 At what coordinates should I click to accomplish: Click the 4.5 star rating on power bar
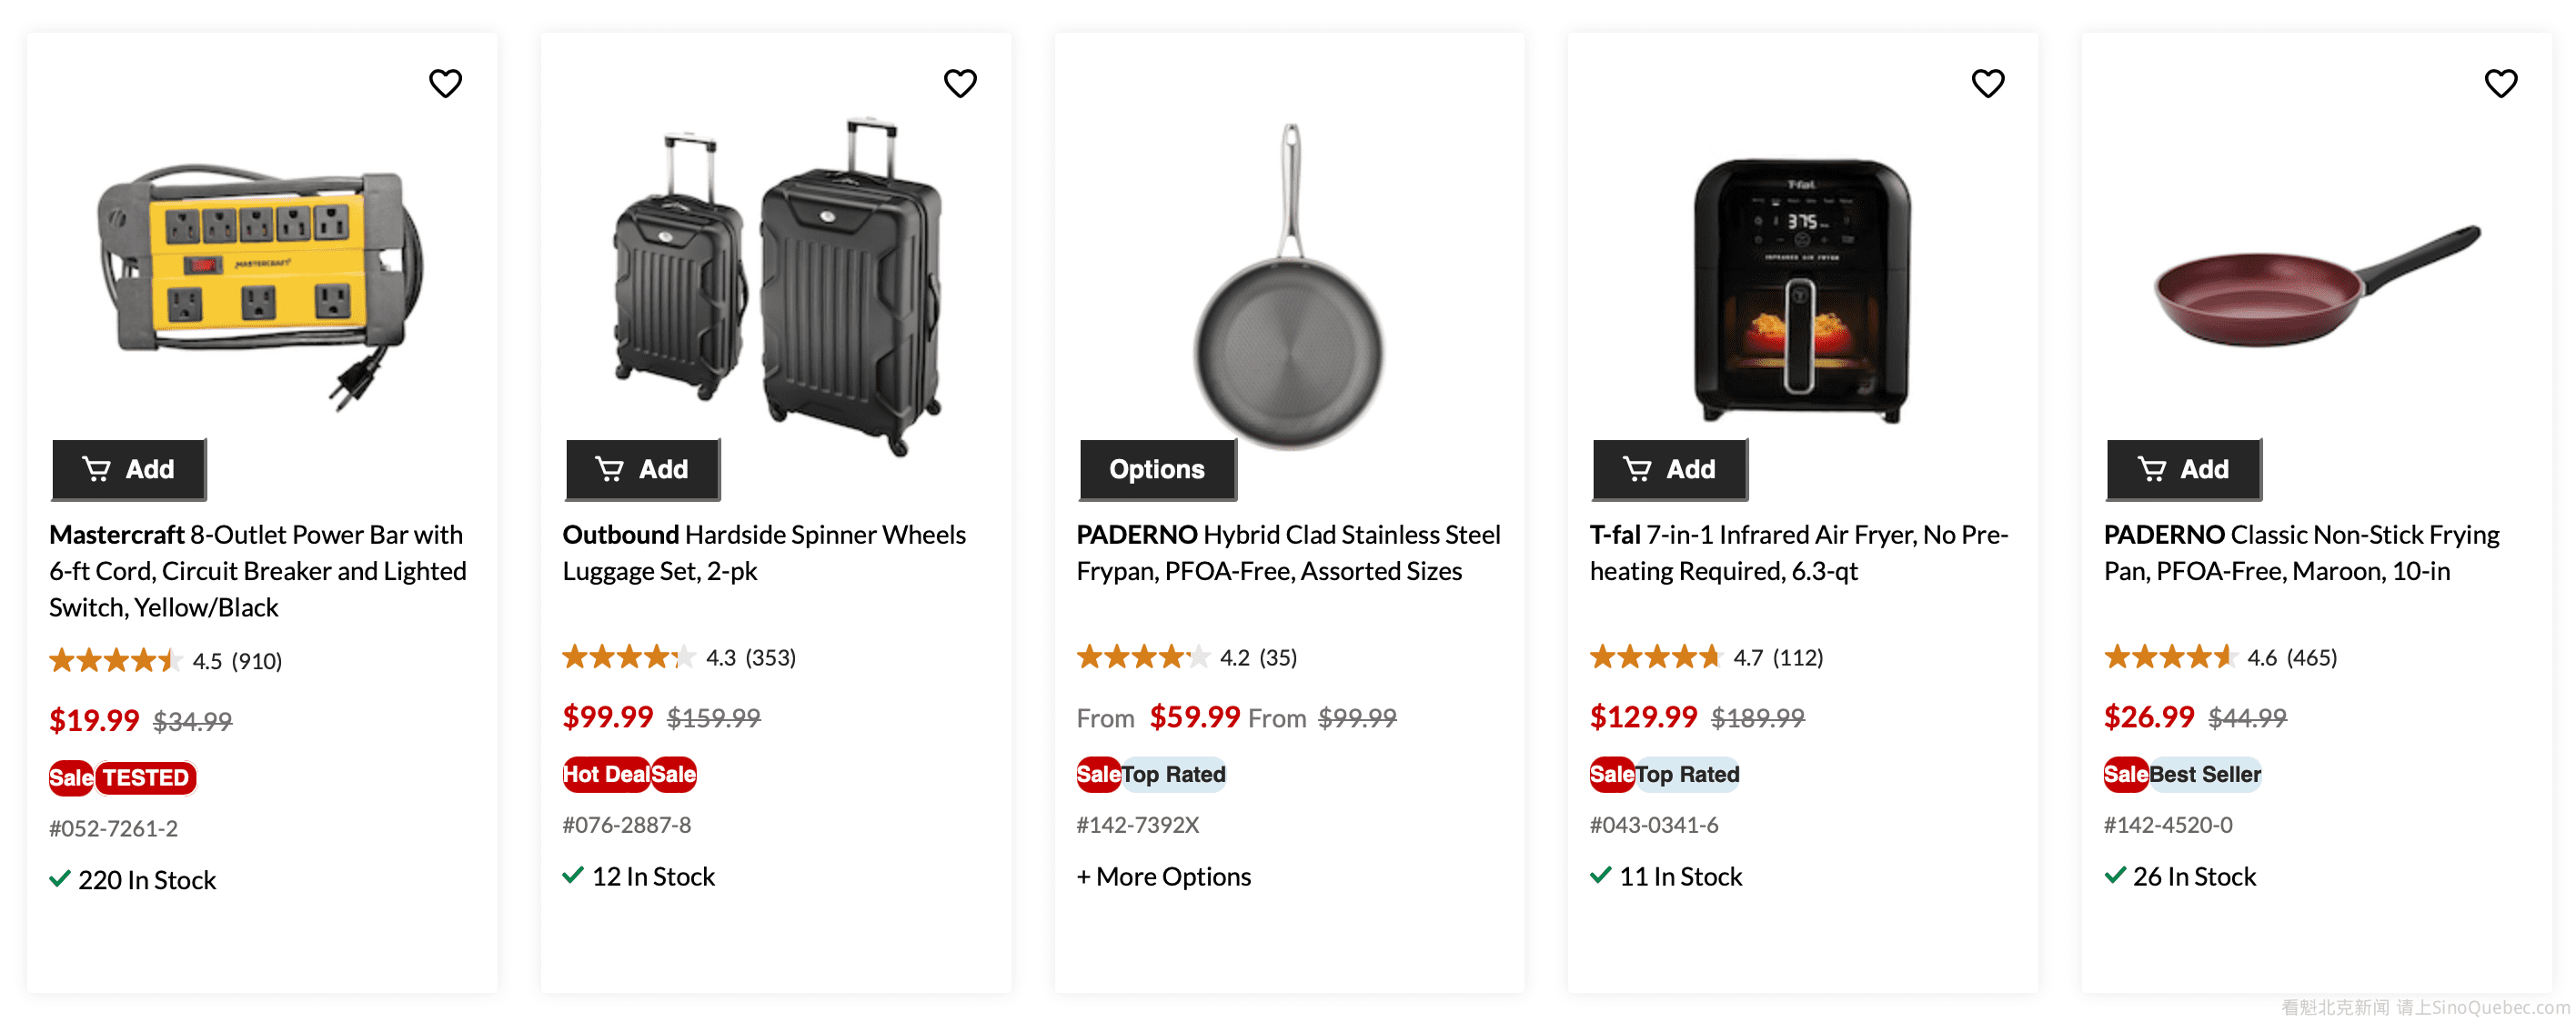pyautogui.click(x=165, y=661)
